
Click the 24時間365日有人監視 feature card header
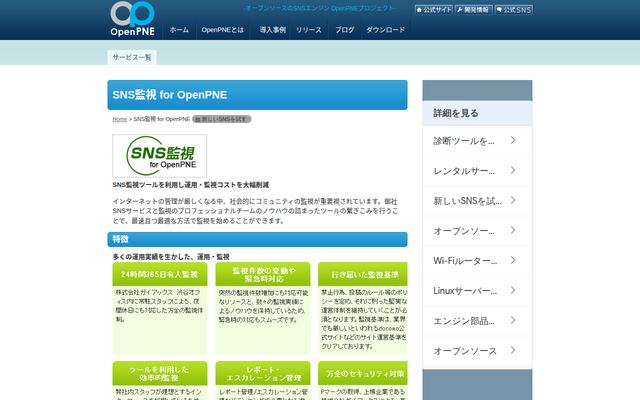point(160,274)
